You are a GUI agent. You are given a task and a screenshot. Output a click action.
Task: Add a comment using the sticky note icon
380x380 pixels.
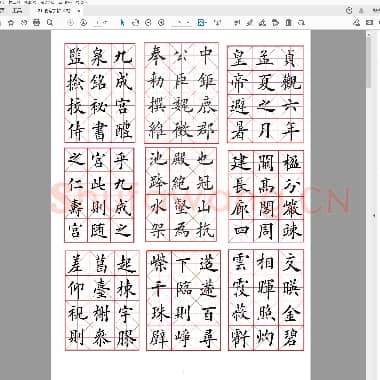236,23
